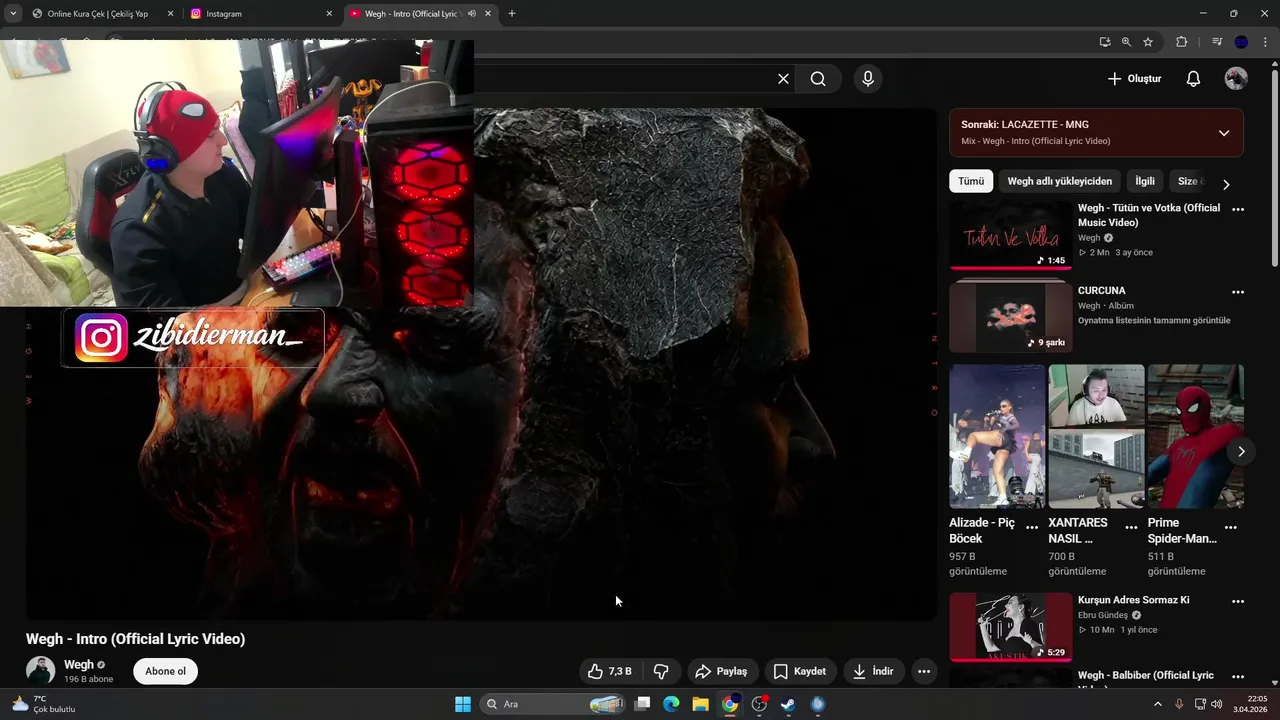Open options for Tütün ve Votka video
The image size is (1280, 720).
[1238, 209]
